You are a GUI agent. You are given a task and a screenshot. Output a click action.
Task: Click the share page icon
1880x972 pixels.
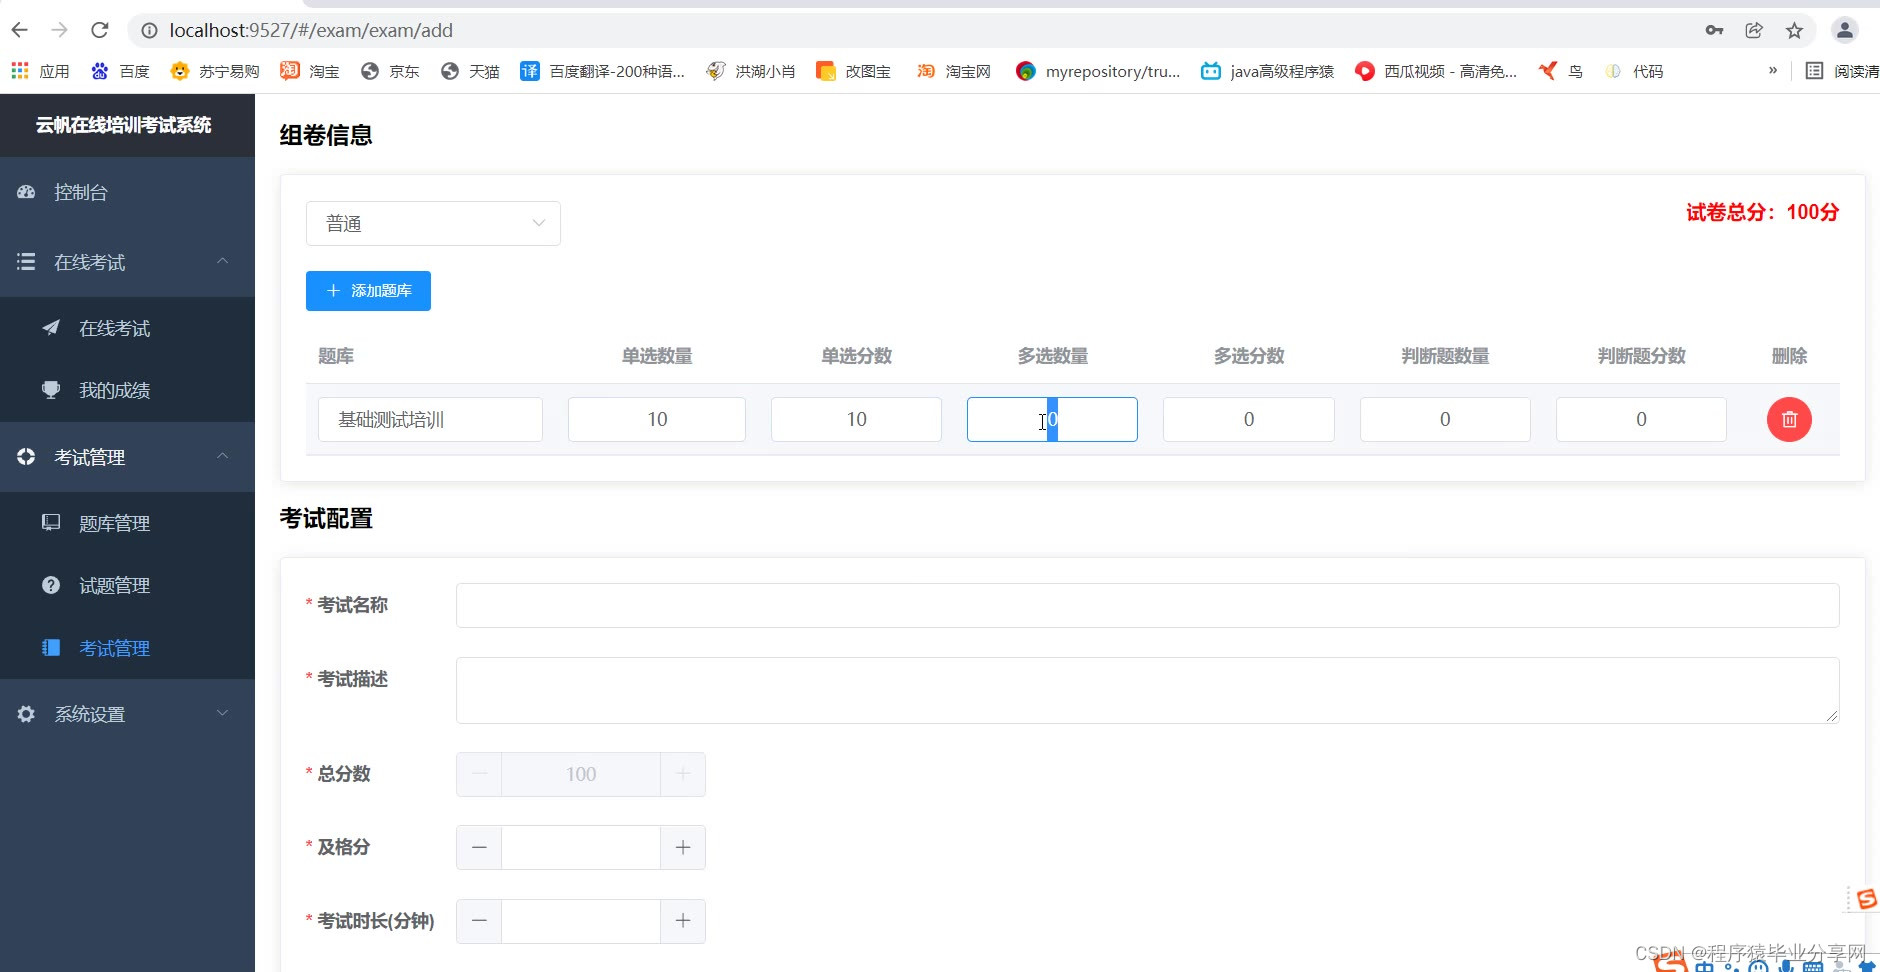pyautogui.click(x=1754, y=30)
